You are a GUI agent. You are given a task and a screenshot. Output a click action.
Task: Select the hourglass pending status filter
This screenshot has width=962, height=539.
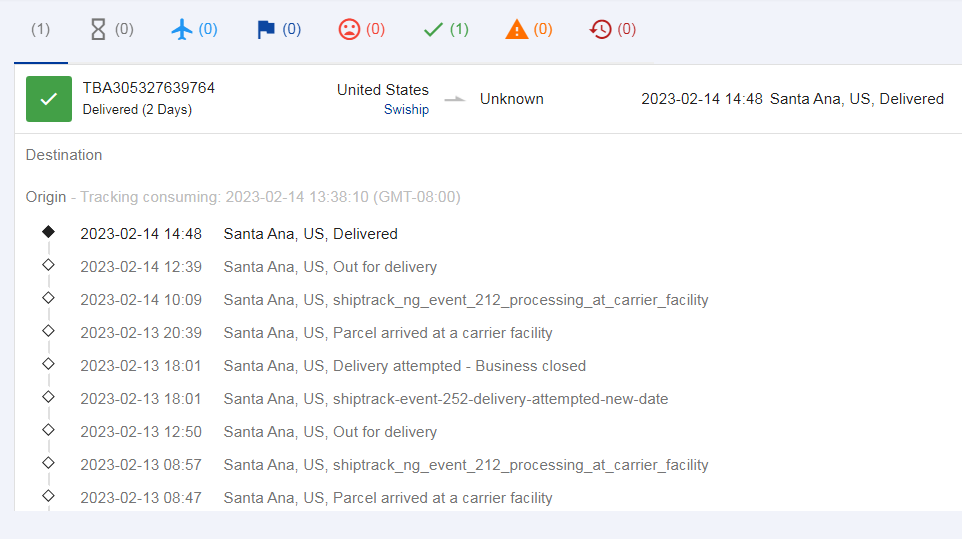[x=112, y=29]
